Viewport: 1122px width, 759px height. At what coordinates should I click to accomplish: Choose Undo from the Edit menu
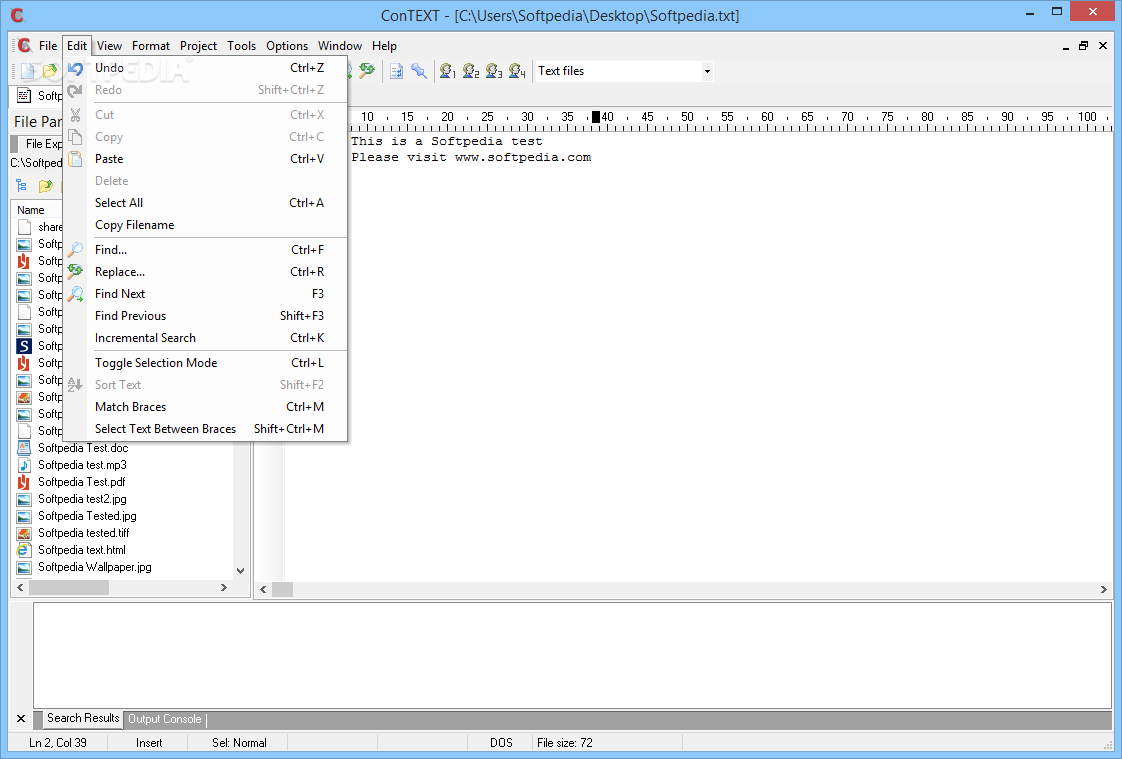205,68
